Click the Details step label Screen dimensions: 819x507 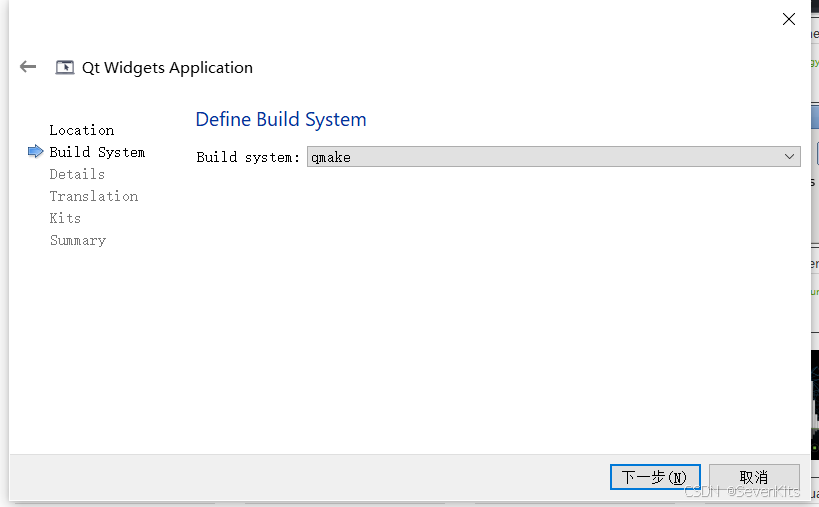click(x=77, y=174)
